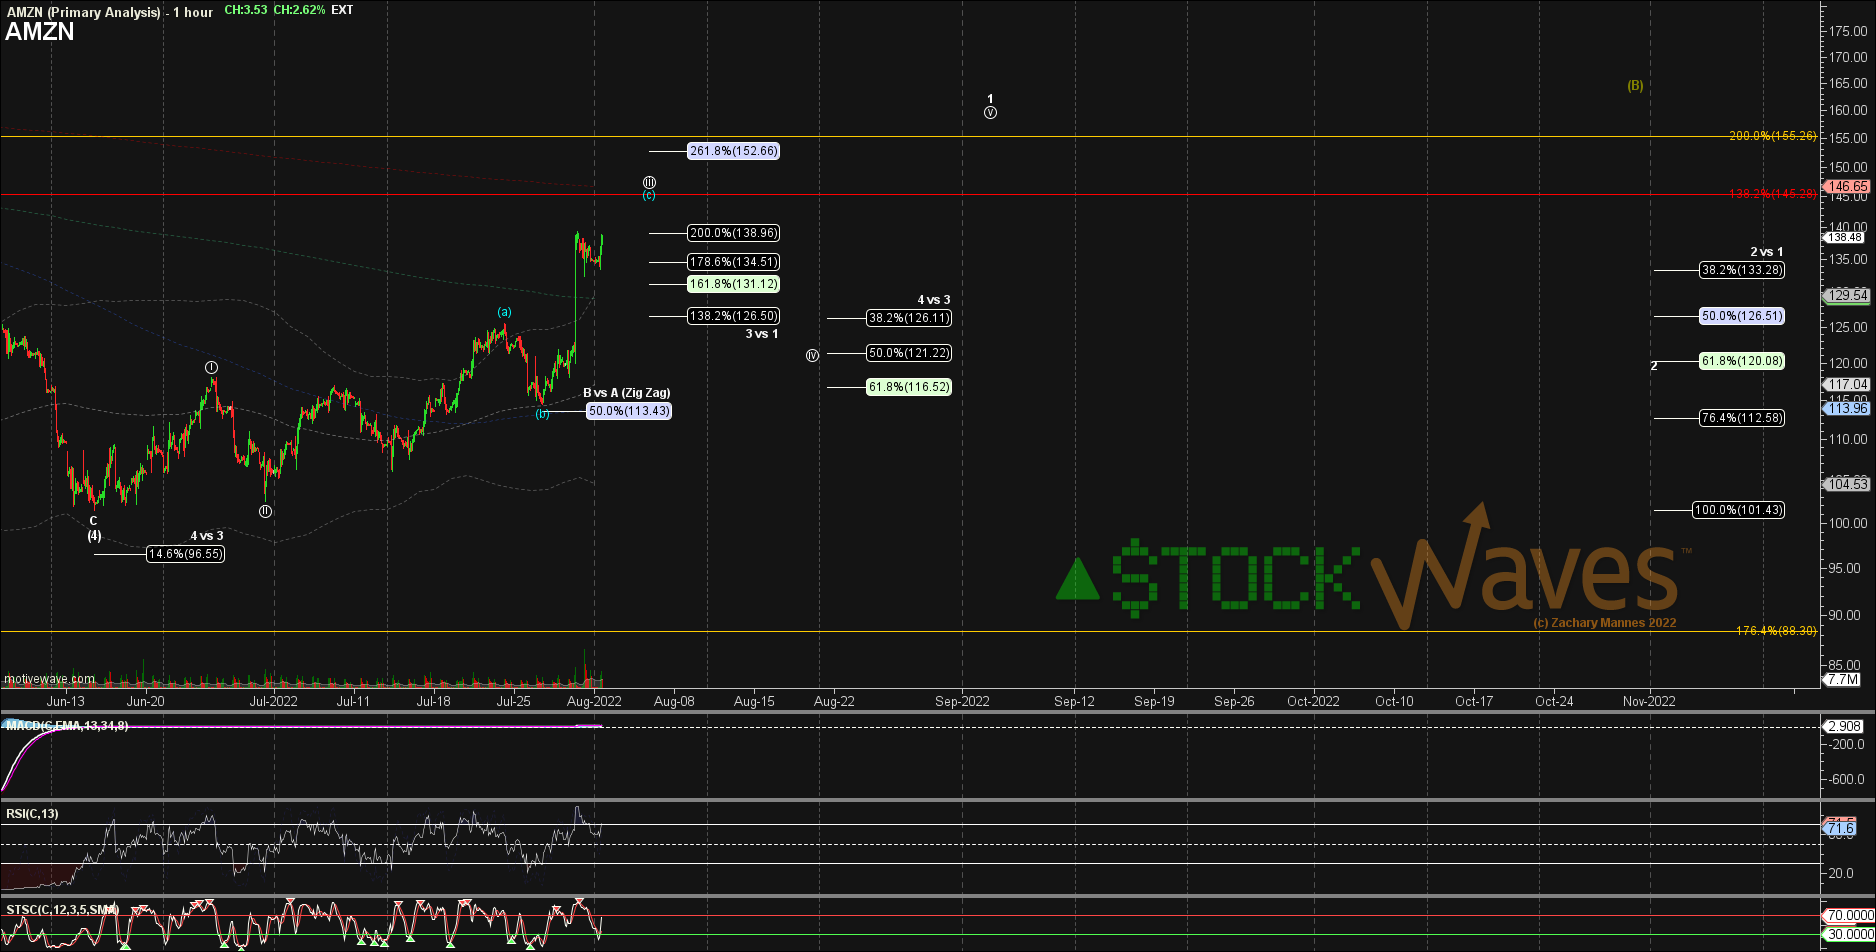Select the (a) wave label
The height and width of the screenshot is (952, 1876).
point(505,312)
